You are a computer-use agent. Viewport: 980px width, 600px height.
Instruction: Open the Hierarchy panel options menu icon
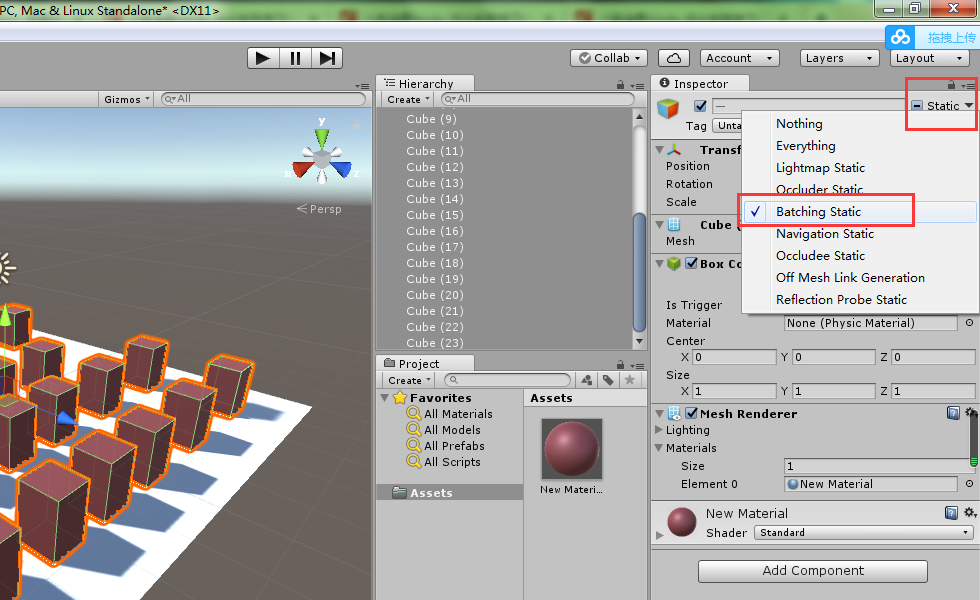tap(637, 86)
